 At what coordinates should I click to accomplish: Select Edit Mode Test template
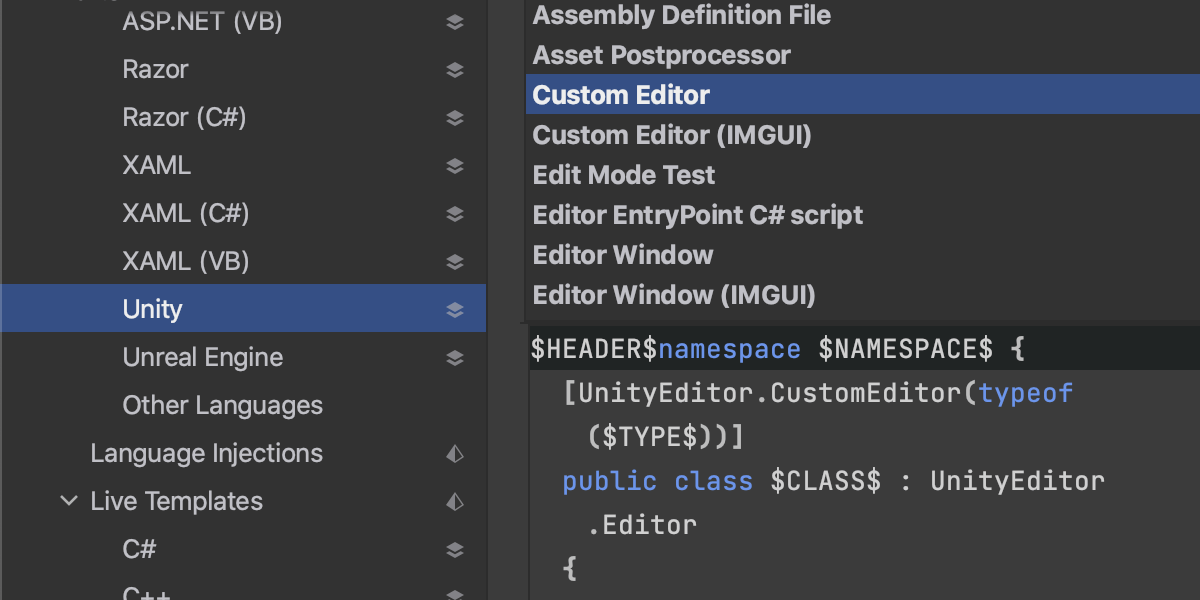click(x=623, y=175)
